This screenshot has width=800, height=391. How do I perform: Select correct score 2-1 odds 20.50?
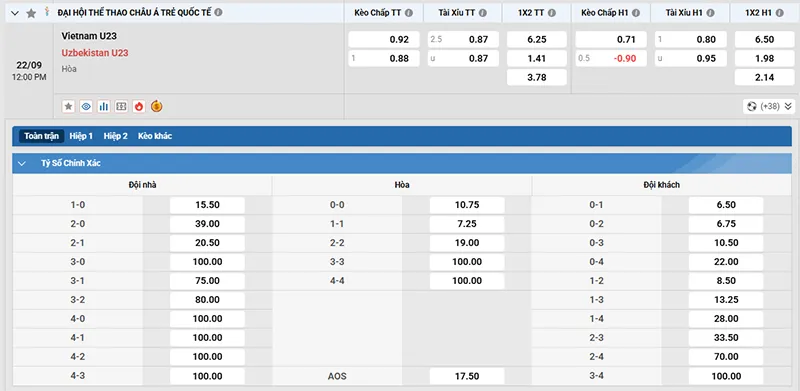click(x=207, y=243)
